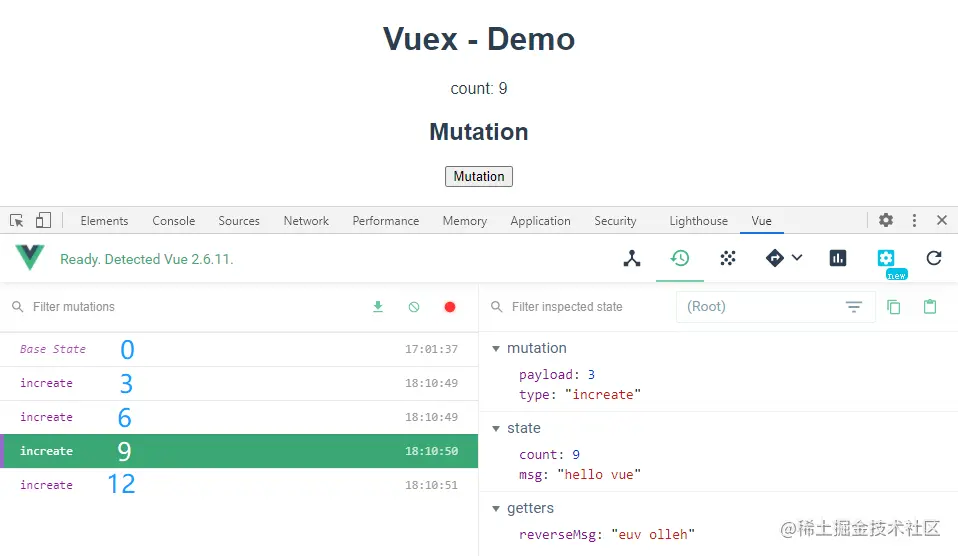Import state with the clipboard icon
Image resolution: width=958 pixels, height=556 pixels.
930,307
